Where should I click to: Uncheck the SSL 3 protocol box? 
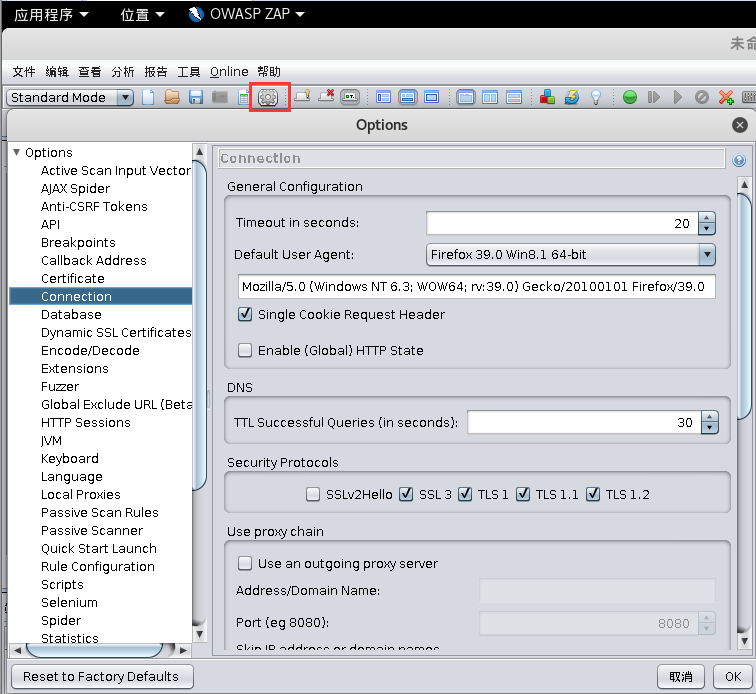[x=406, y=494]
